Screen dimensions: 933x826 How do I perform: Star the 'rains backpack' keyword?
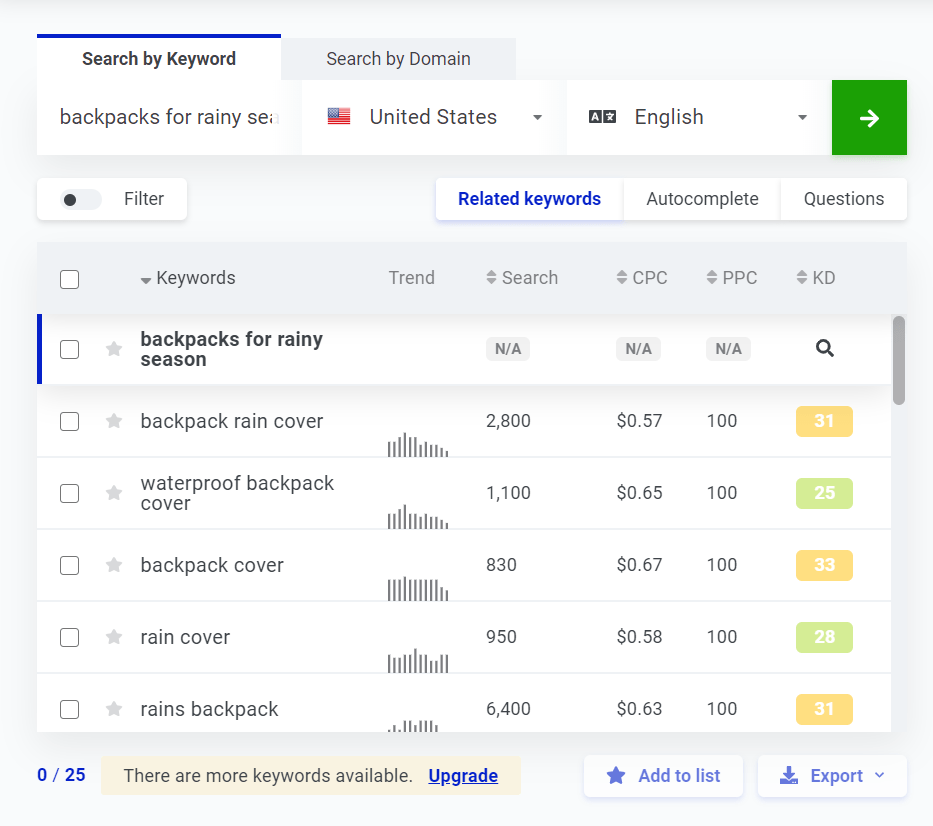point(114,709)
